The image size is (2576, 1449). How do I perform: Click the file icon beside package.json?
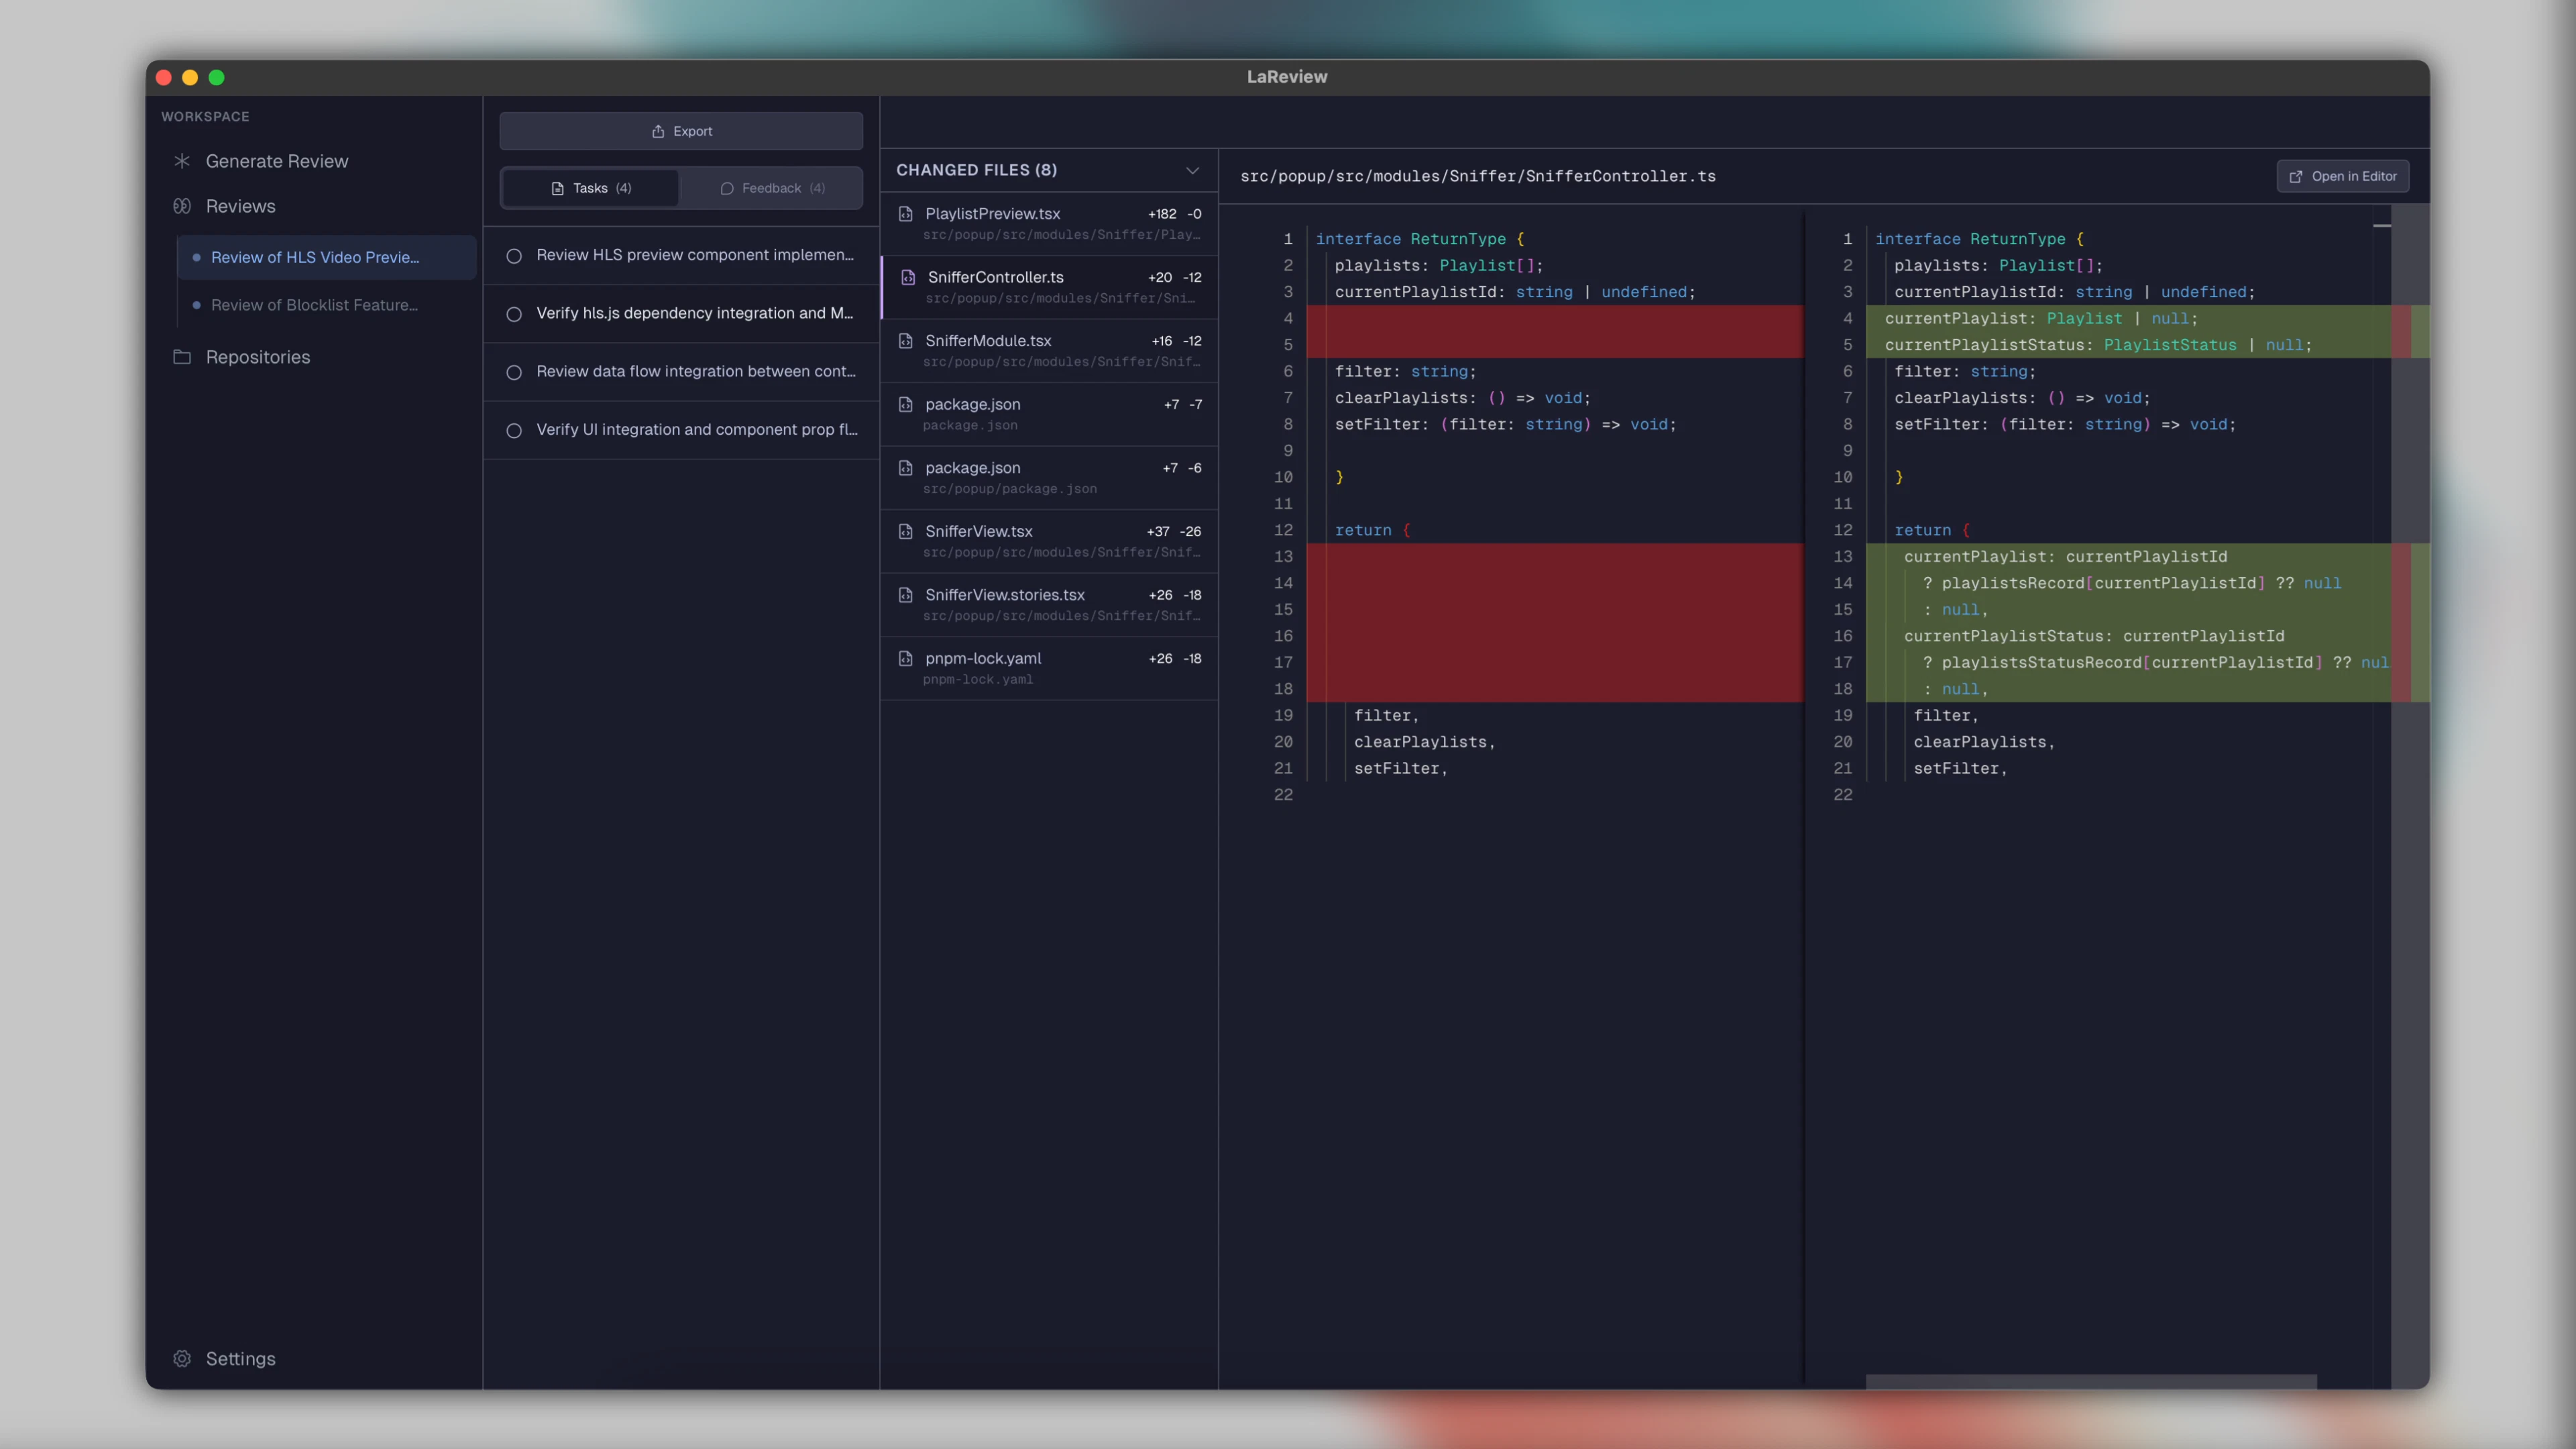tap(905, 404)
